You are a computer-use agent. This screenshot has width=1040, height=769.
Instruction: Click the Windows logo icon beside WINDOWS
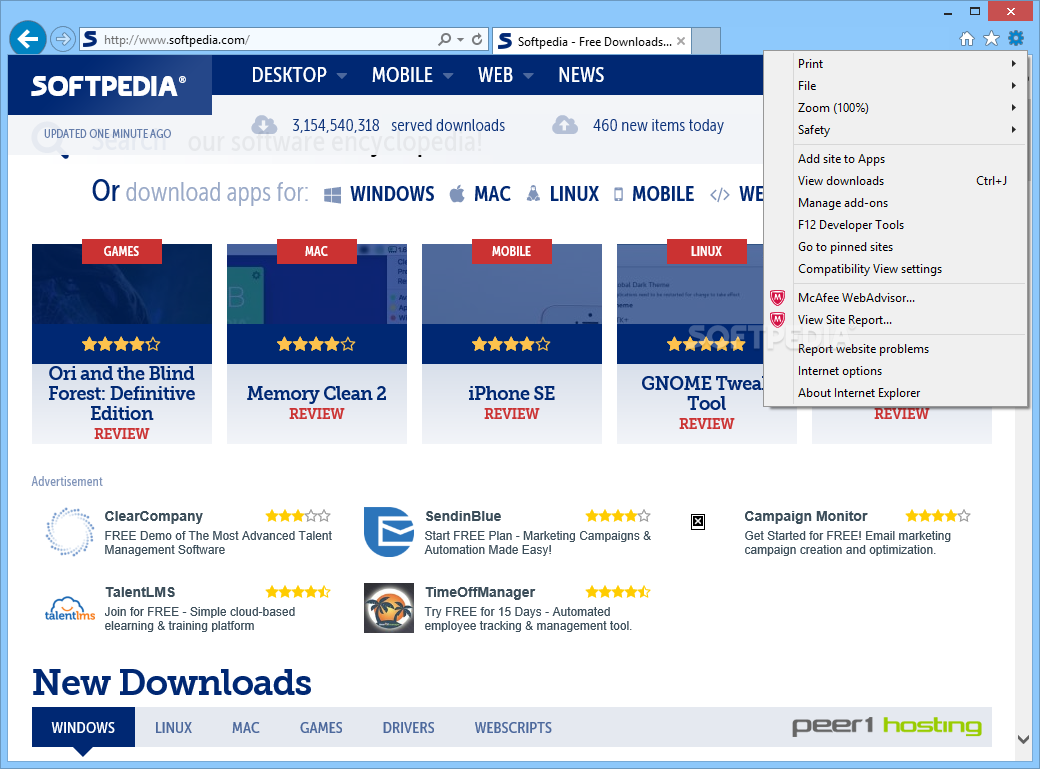click(x=332, y=194)
